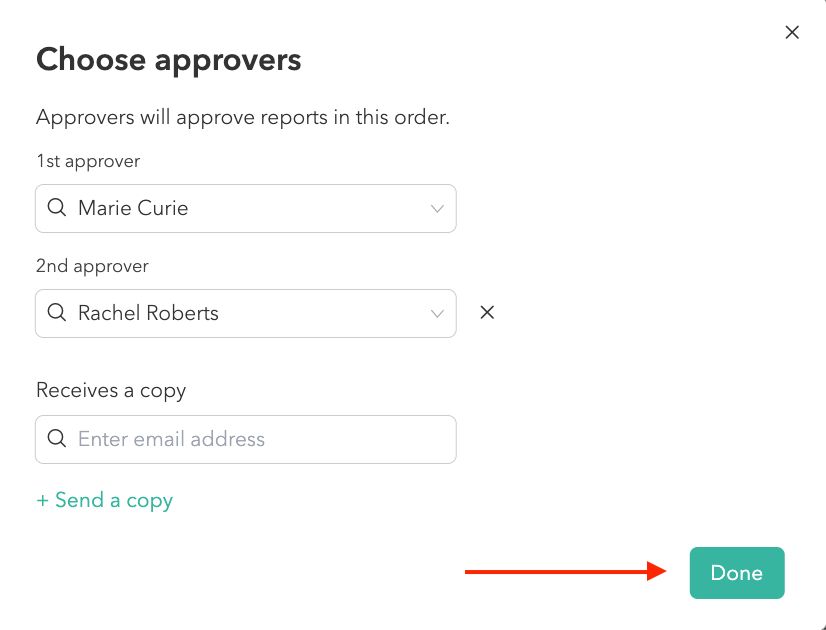Click the email field search icon
This screenshot has height=630, width=826.
tap(57, 439)
